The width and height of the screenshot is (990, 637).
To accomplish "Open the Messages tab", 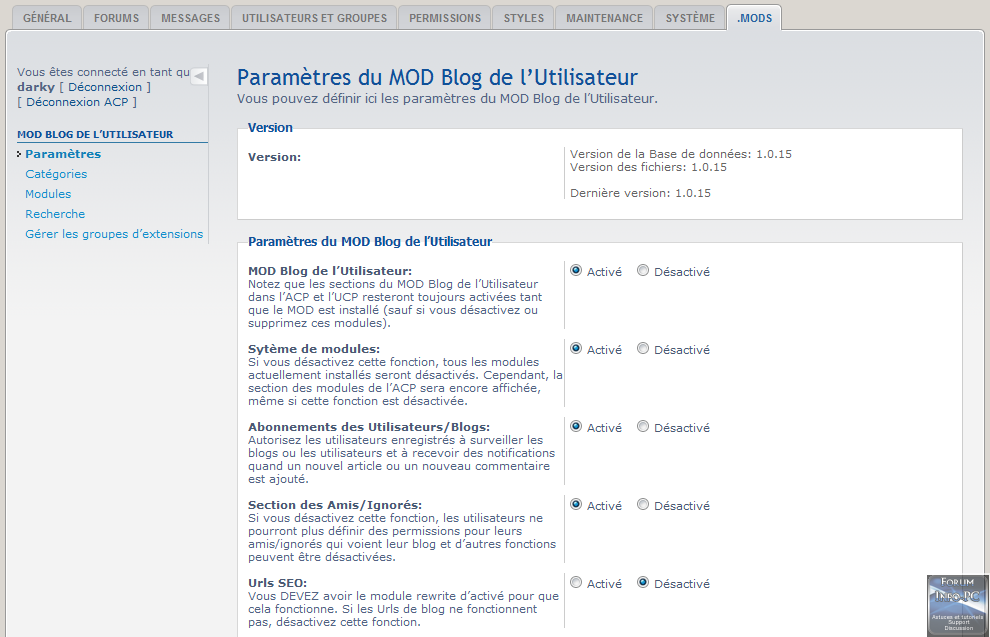I will click(190, 18).
